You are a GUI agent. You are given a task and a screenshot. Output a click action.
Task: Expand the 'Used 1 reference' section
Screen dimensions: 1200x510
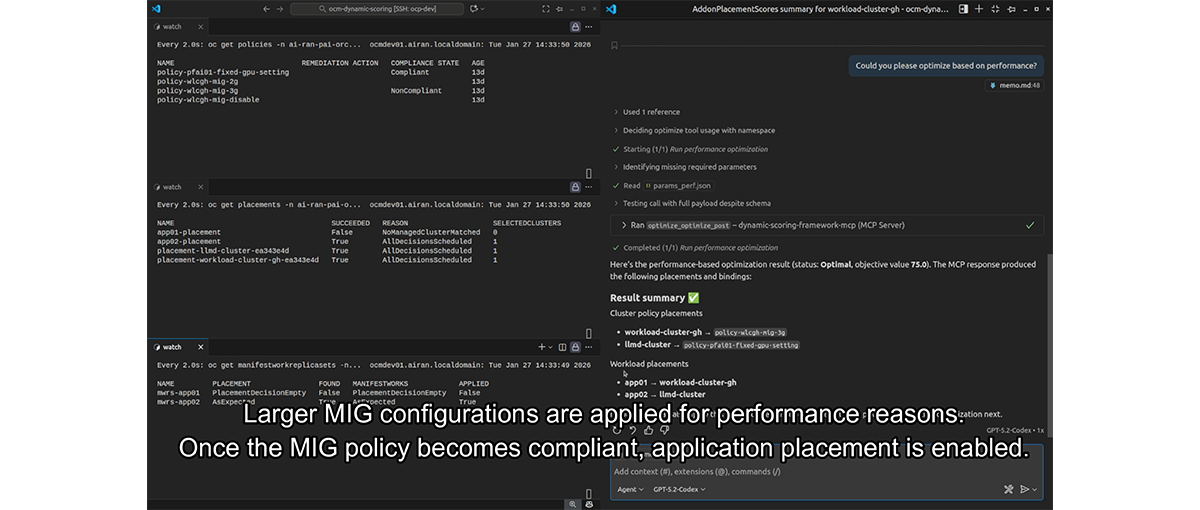click(x=650, y=112)
